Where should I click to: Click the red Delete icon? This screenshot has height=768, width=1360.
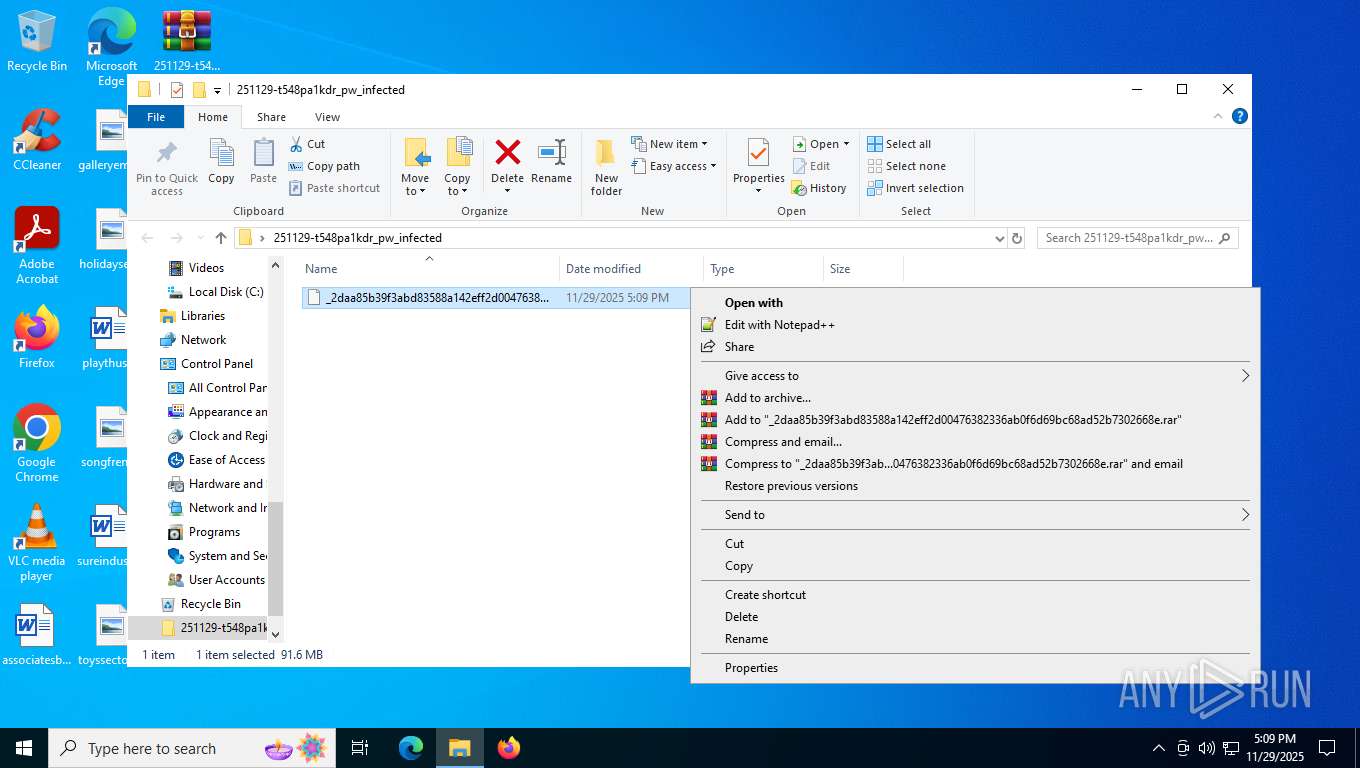[507, 153]
